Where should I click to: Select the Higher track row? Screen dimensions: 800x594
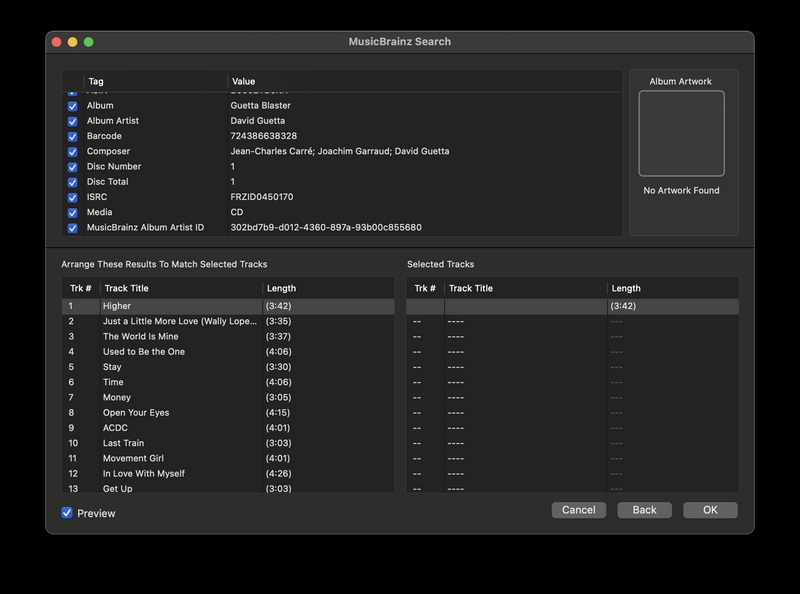(x=228, y=306)
